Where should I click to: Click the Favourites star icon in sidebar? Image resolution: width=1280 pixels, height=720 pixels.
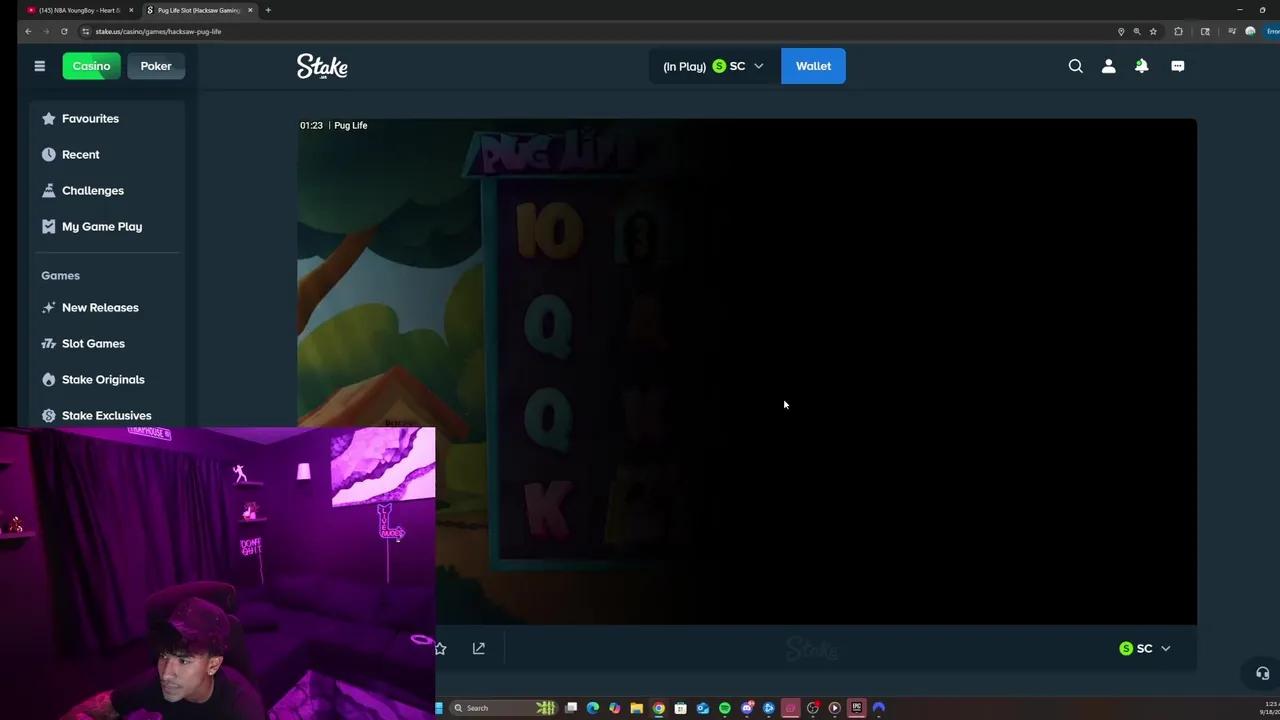48,118
